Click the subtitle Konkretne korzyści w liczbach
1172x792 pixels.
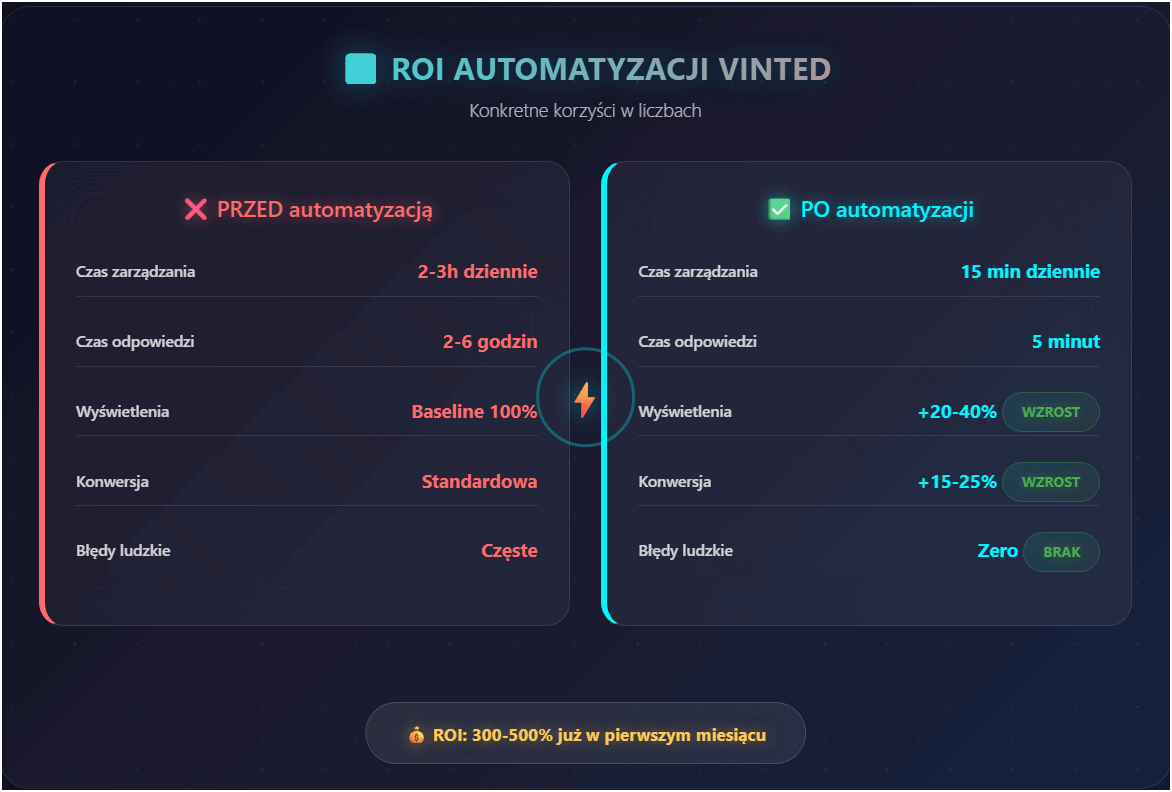pyautogui.click(x=585, y=111)
